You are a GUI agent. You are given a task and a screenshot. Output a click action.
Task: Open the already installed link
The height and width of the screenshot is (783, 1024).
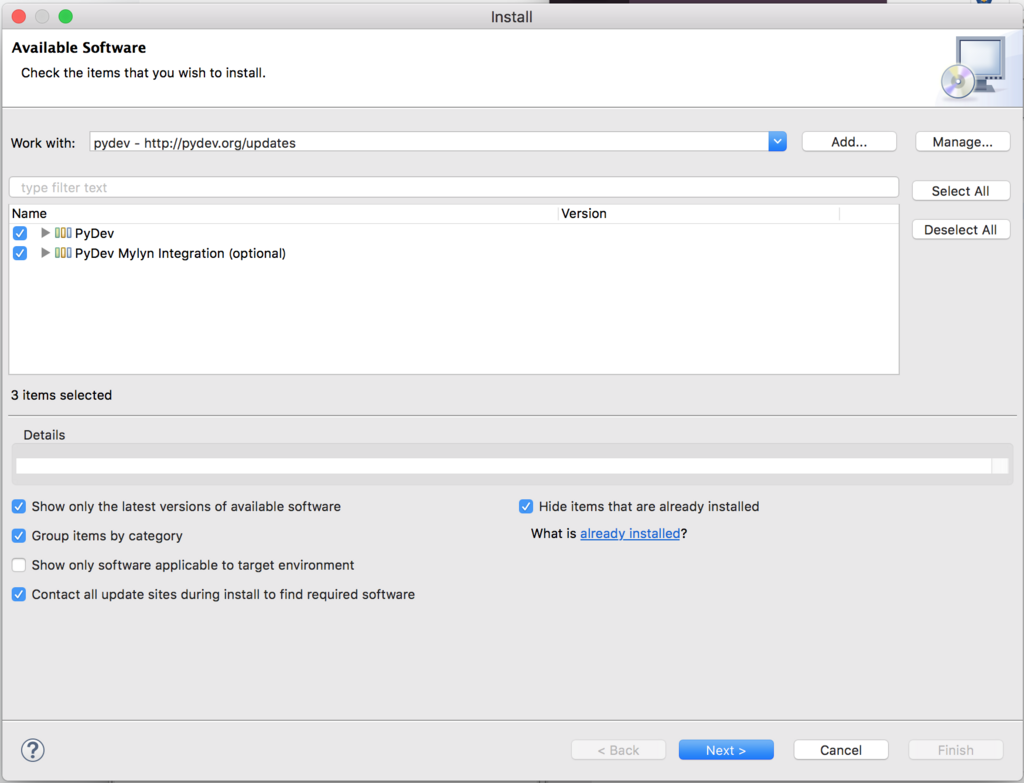[x=630, y=534]
